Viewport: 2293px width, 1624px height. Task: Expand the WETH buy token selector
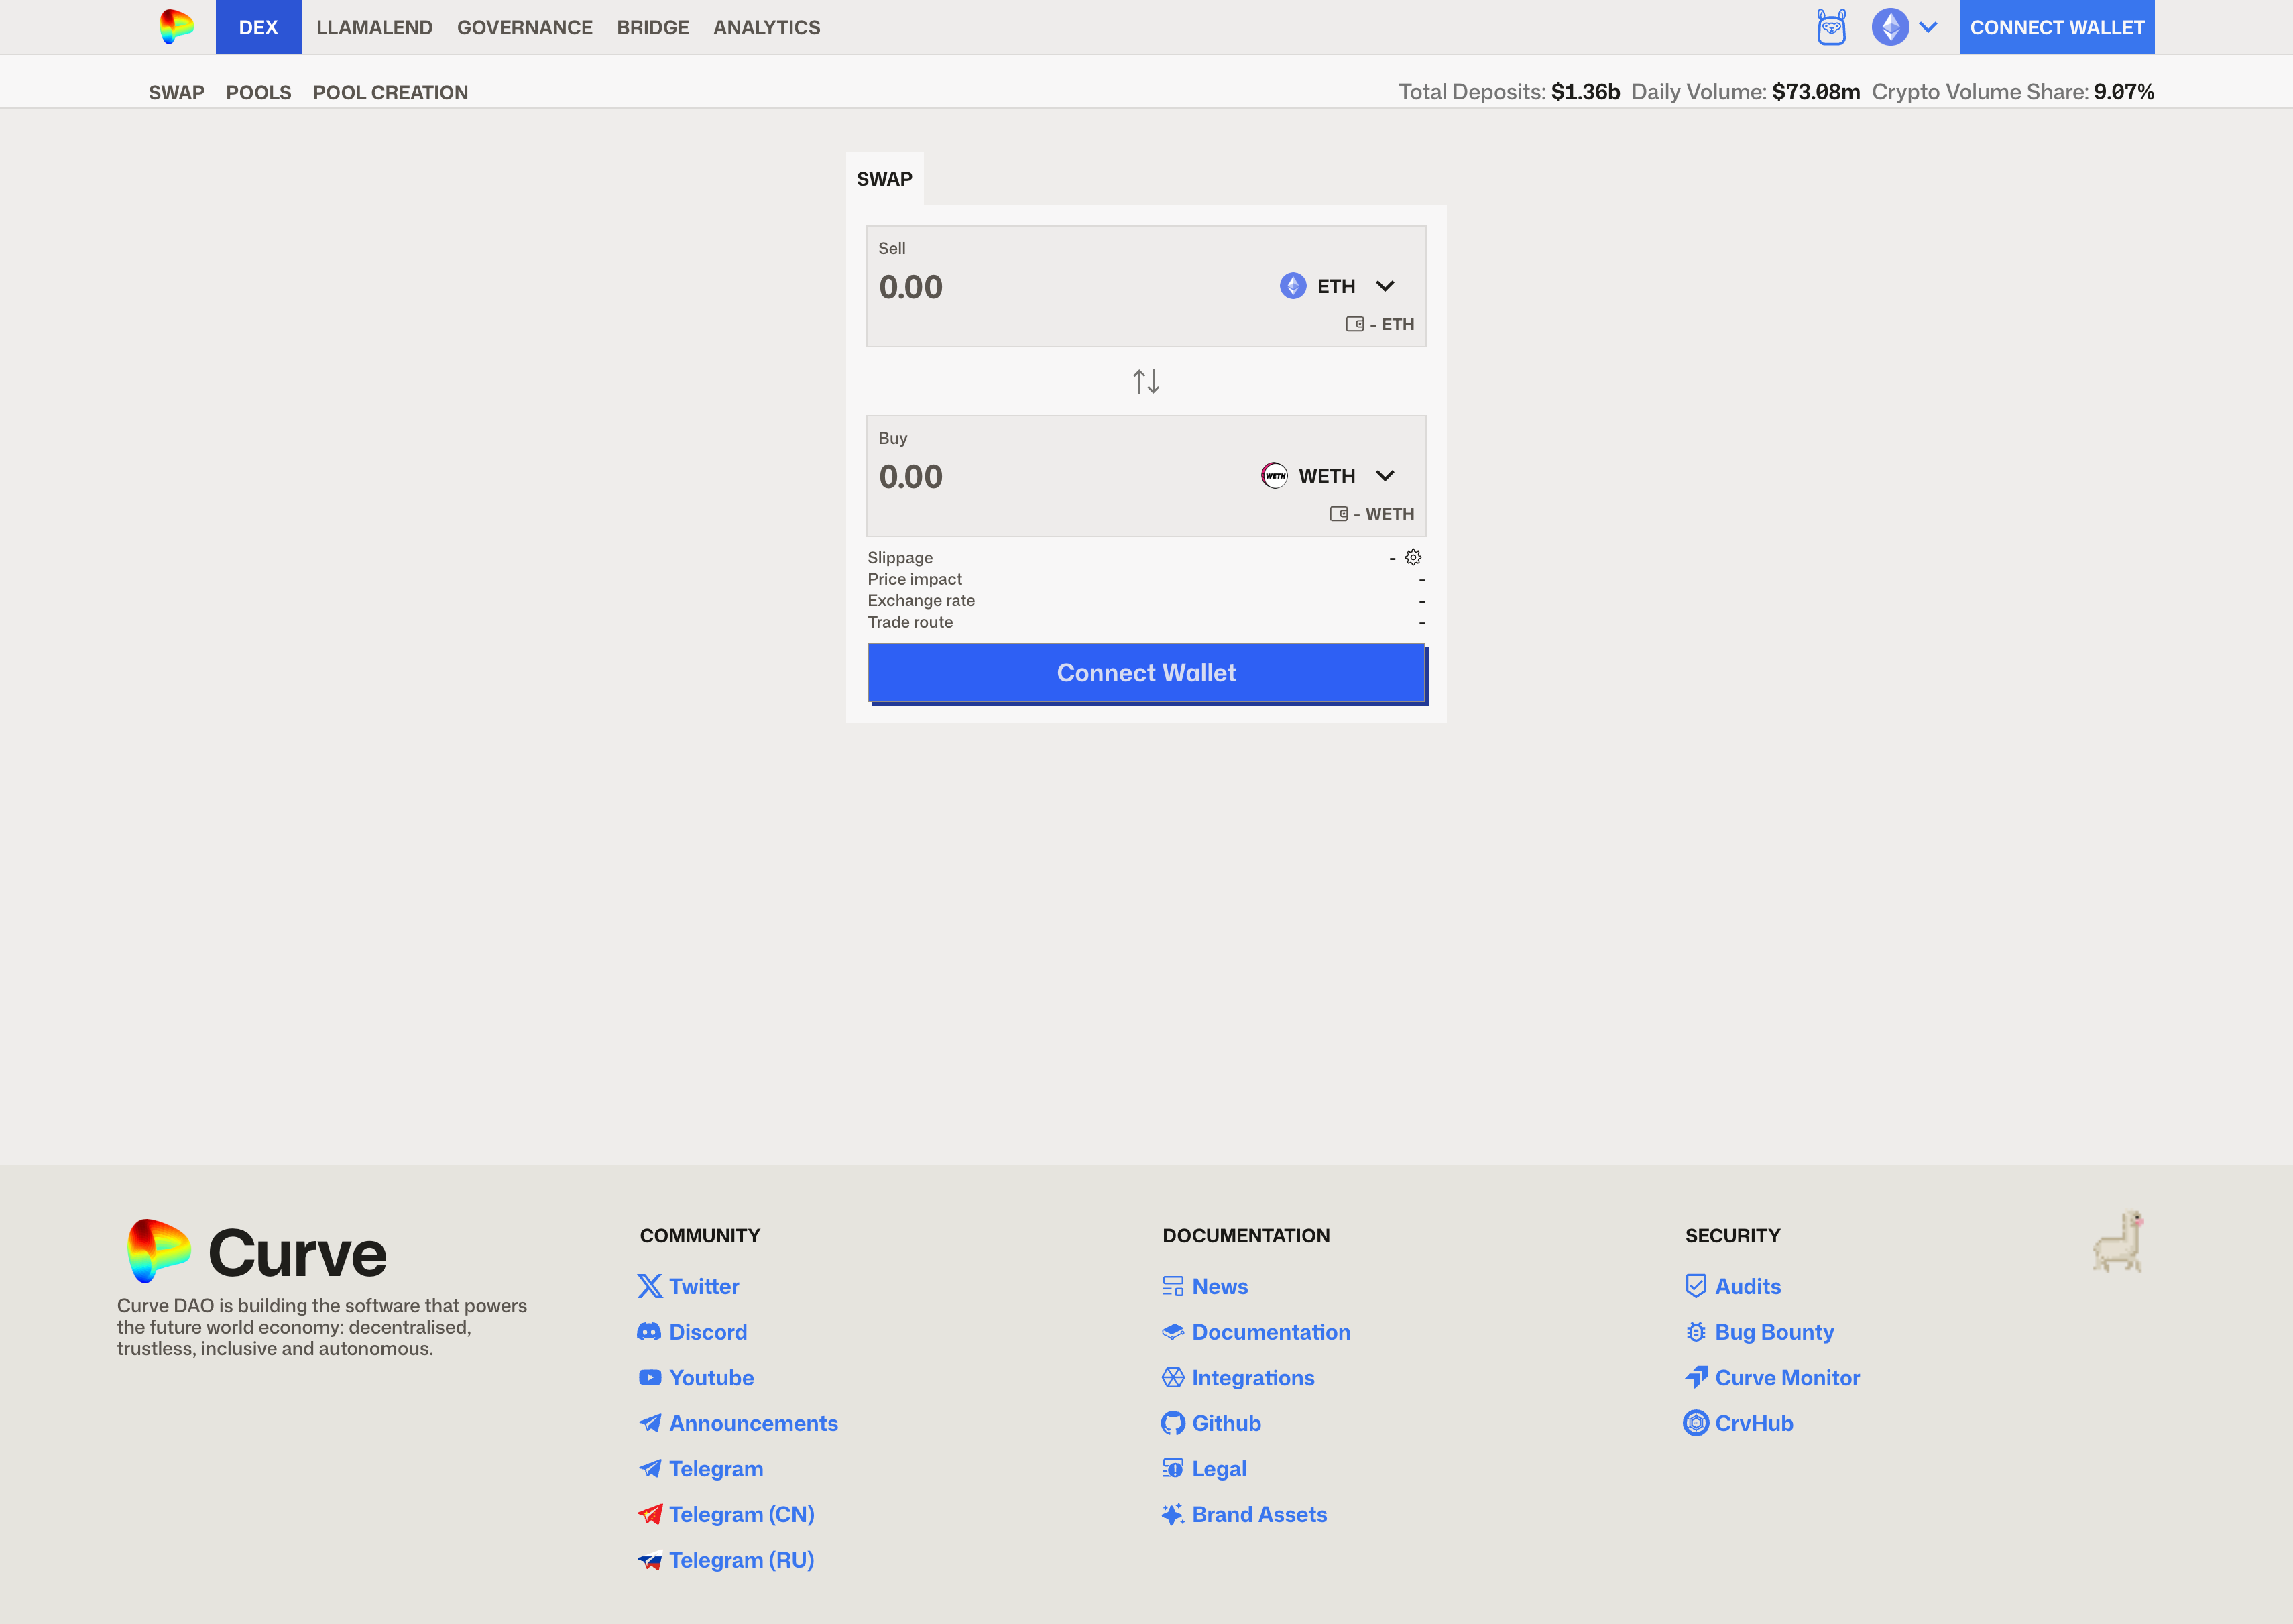click(x=1328, y=476)
